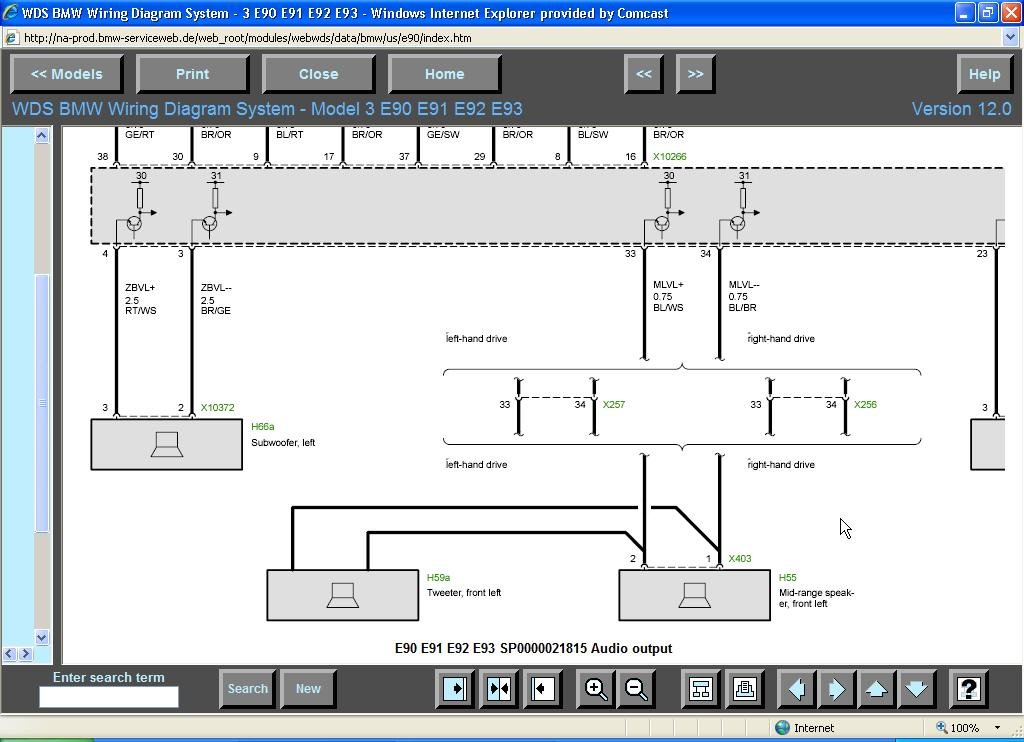Click connector label X257

(614, 404)
